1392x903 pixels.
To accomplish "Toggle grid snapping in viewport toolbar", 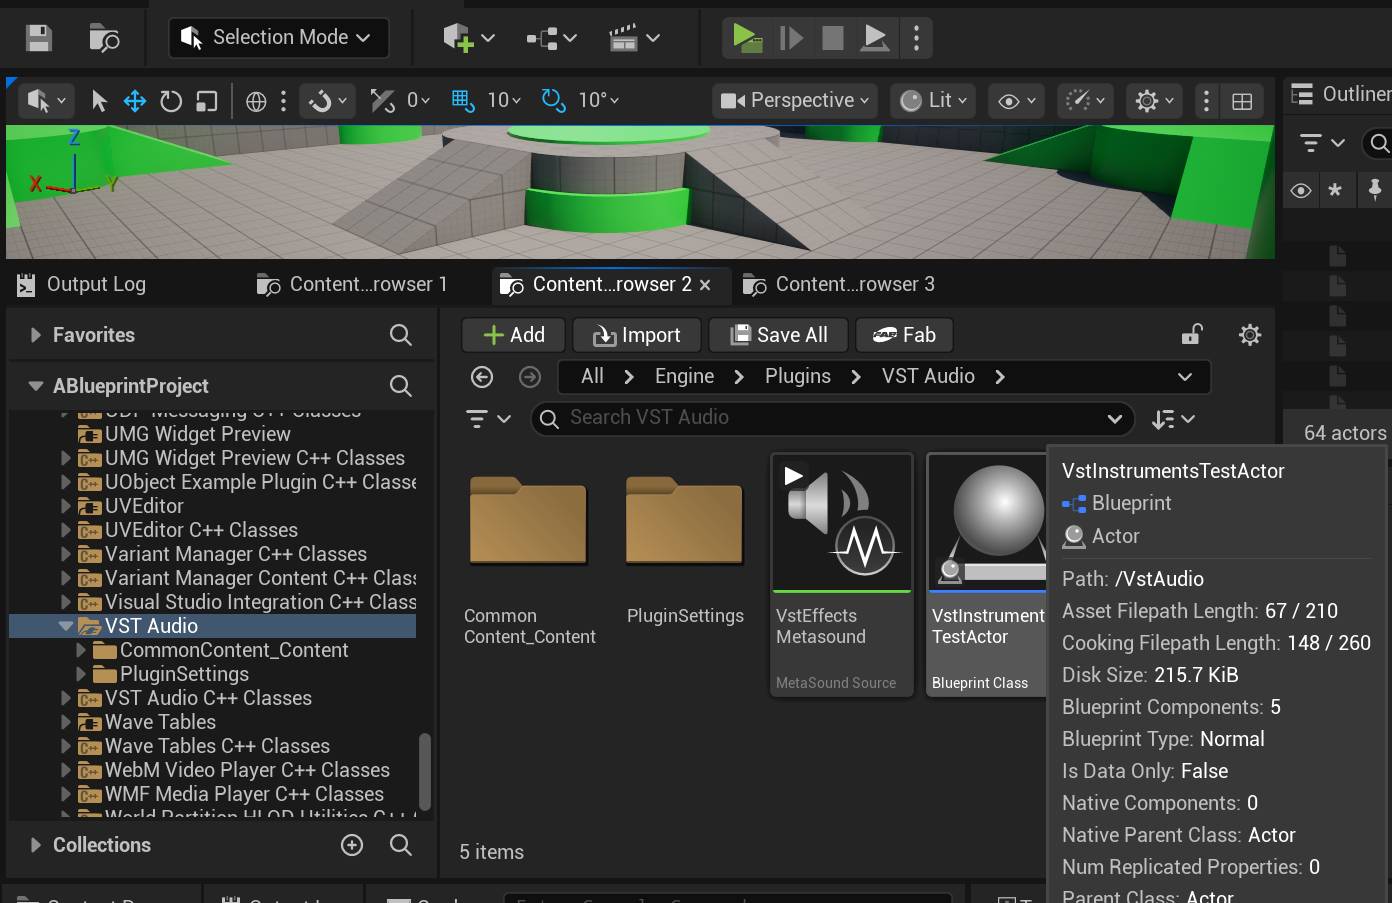I will pos(462,100).
